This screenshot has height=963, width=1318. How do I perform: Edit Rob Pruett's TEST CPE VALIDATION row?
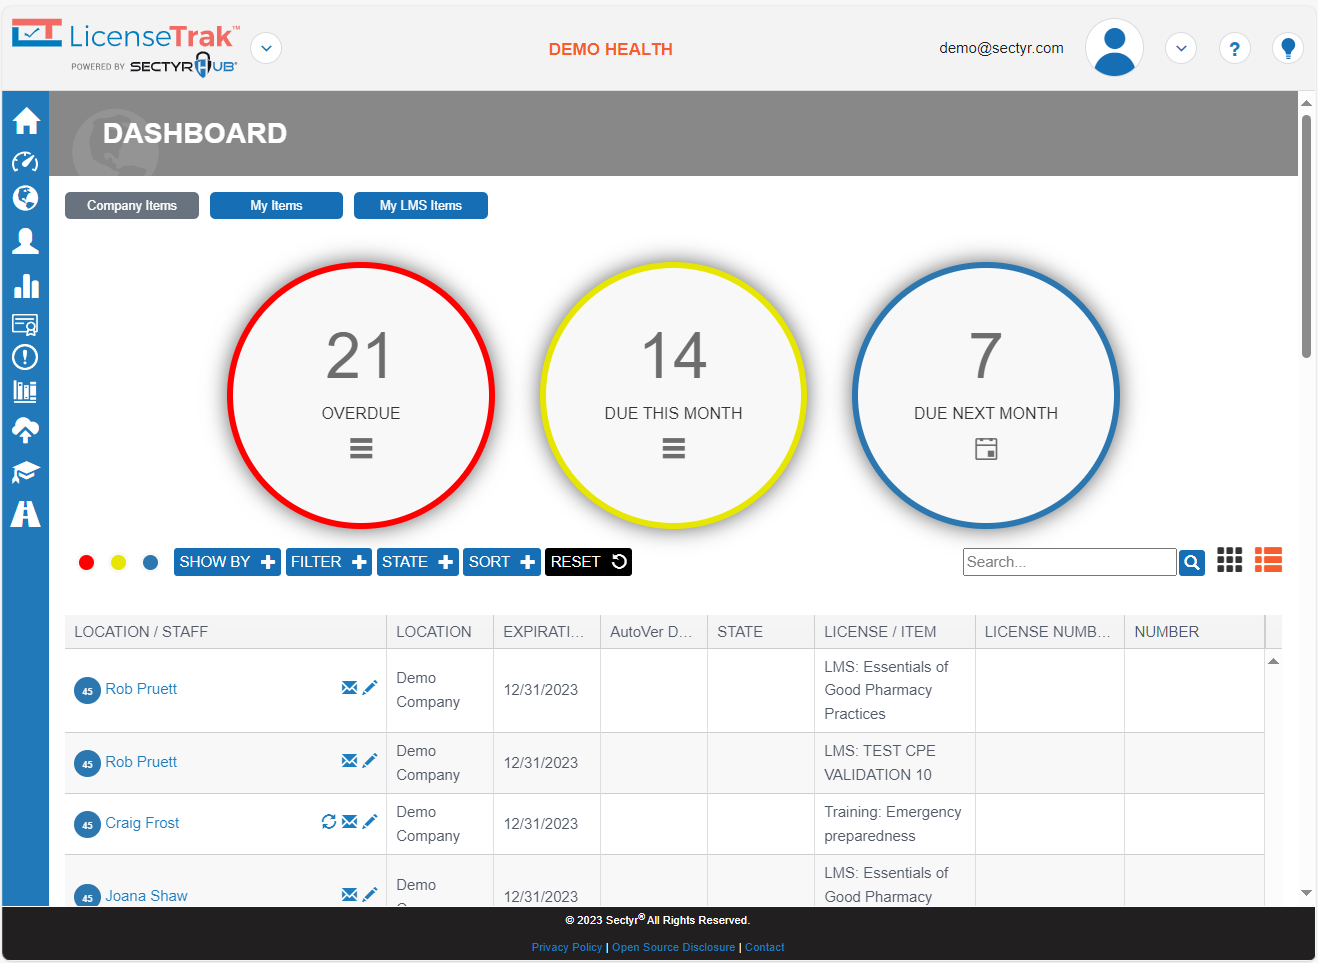(370, 761)
